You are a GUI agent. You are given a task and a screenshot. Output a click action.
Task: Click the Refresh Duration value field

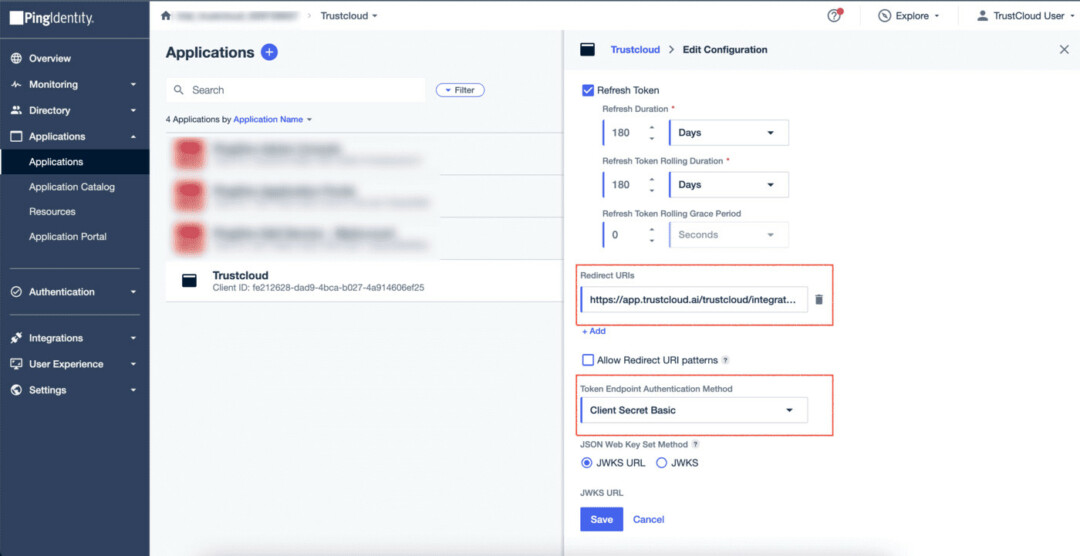coord(624,133)
